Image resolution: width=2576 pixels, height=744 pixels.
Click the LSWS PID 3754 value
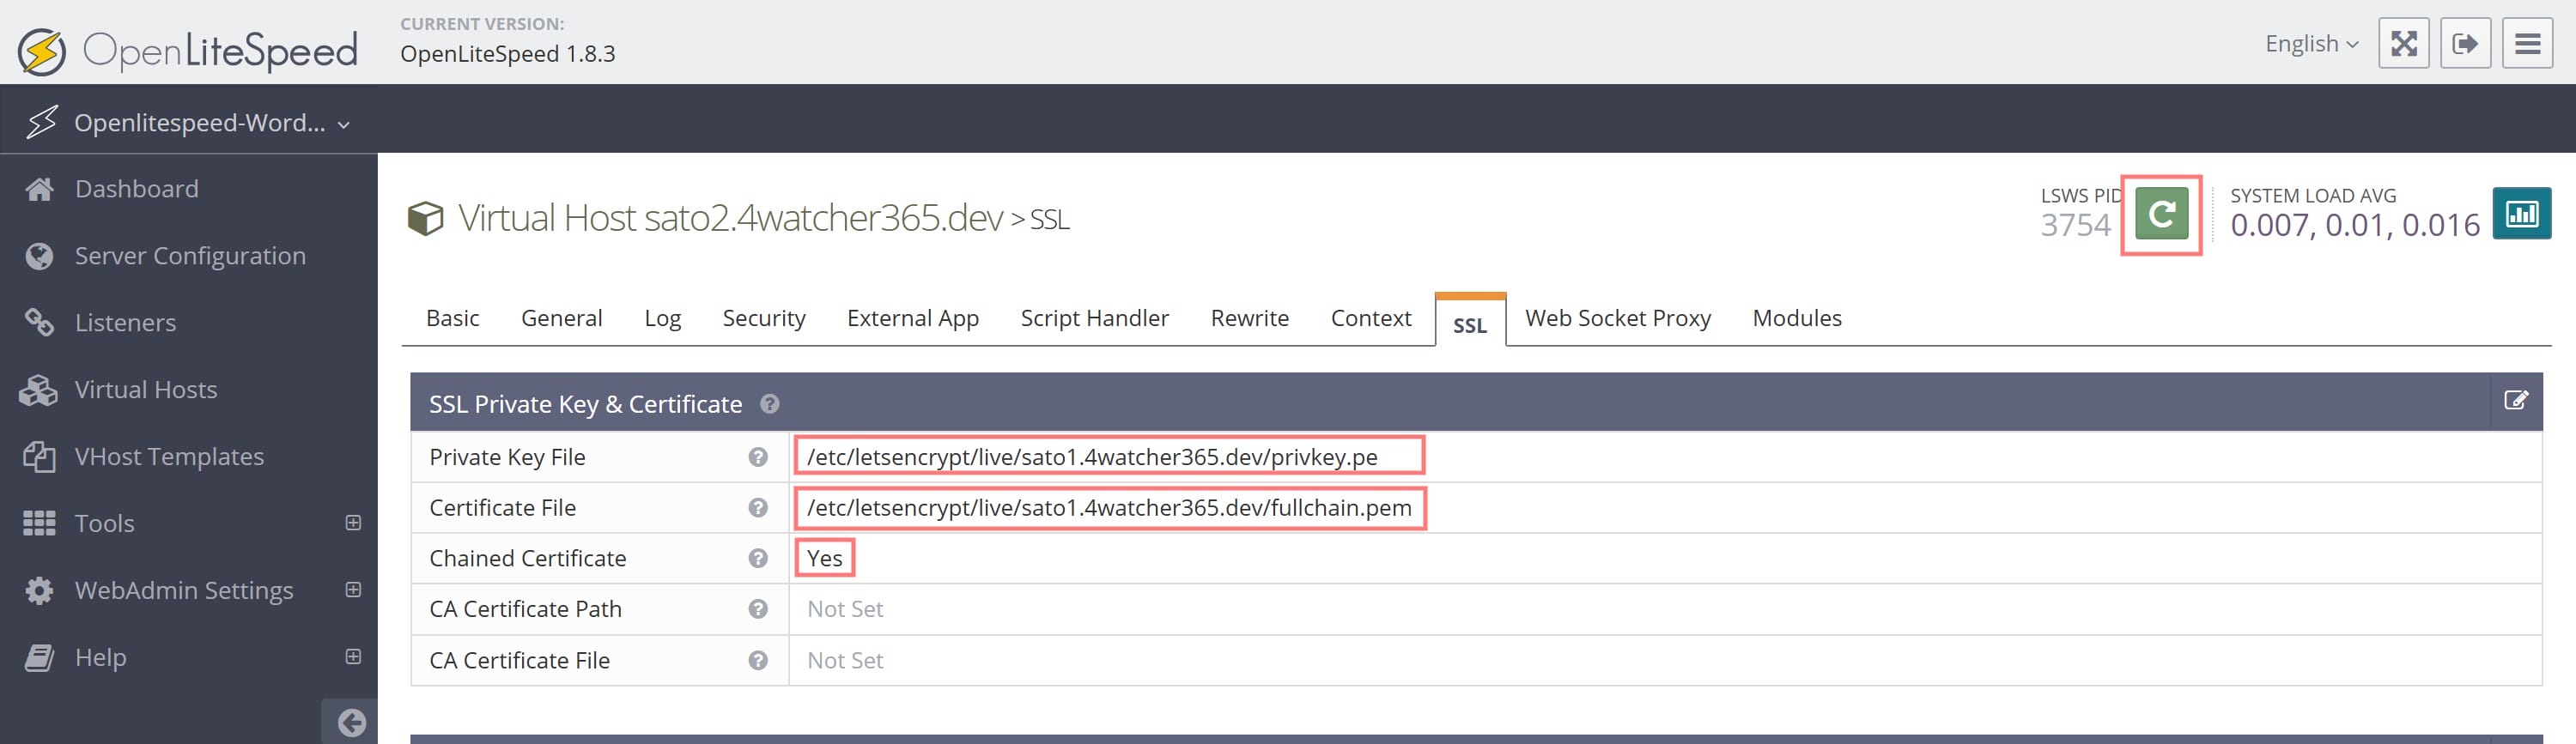pos(2075,225)
